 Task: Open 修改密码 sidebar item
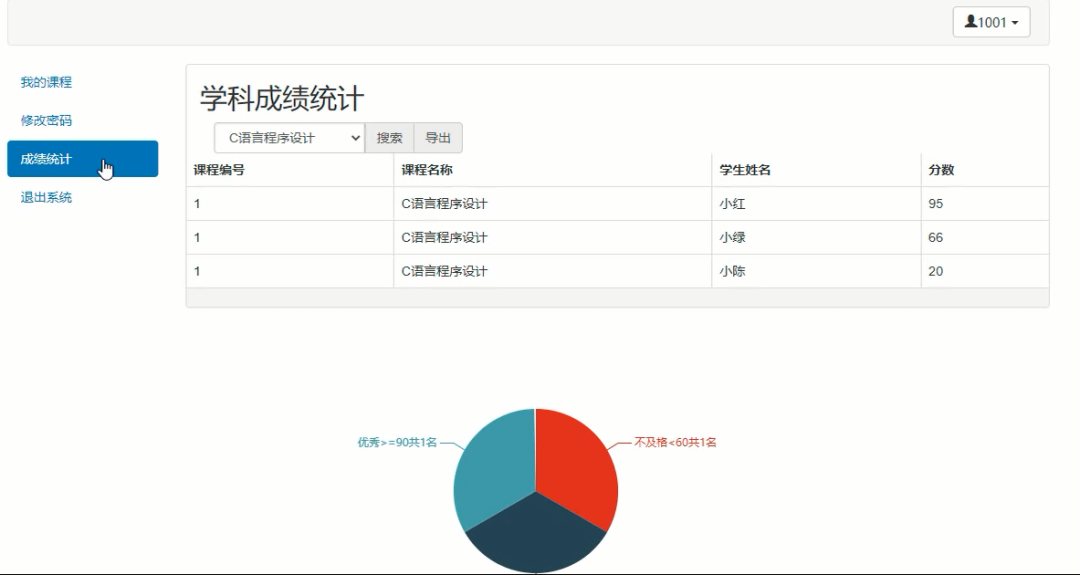coord(46,121)
